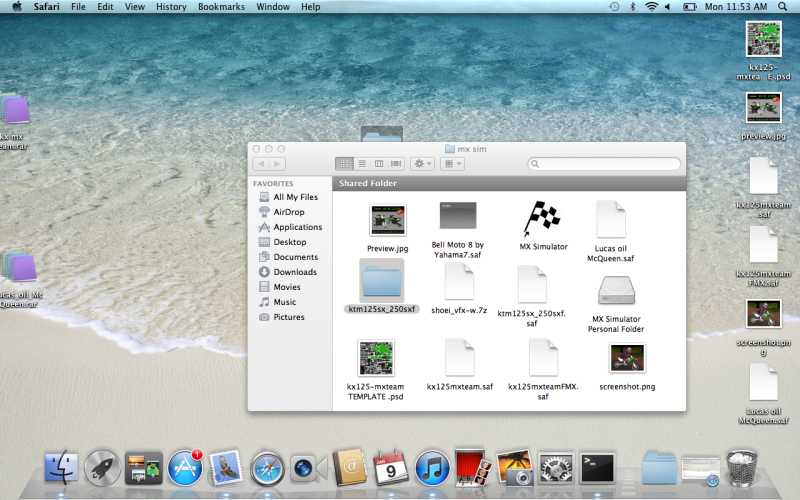This screenshot has width=800, height=500.
Task: Switch Finder to icon view
Action: tap(344, 164)
